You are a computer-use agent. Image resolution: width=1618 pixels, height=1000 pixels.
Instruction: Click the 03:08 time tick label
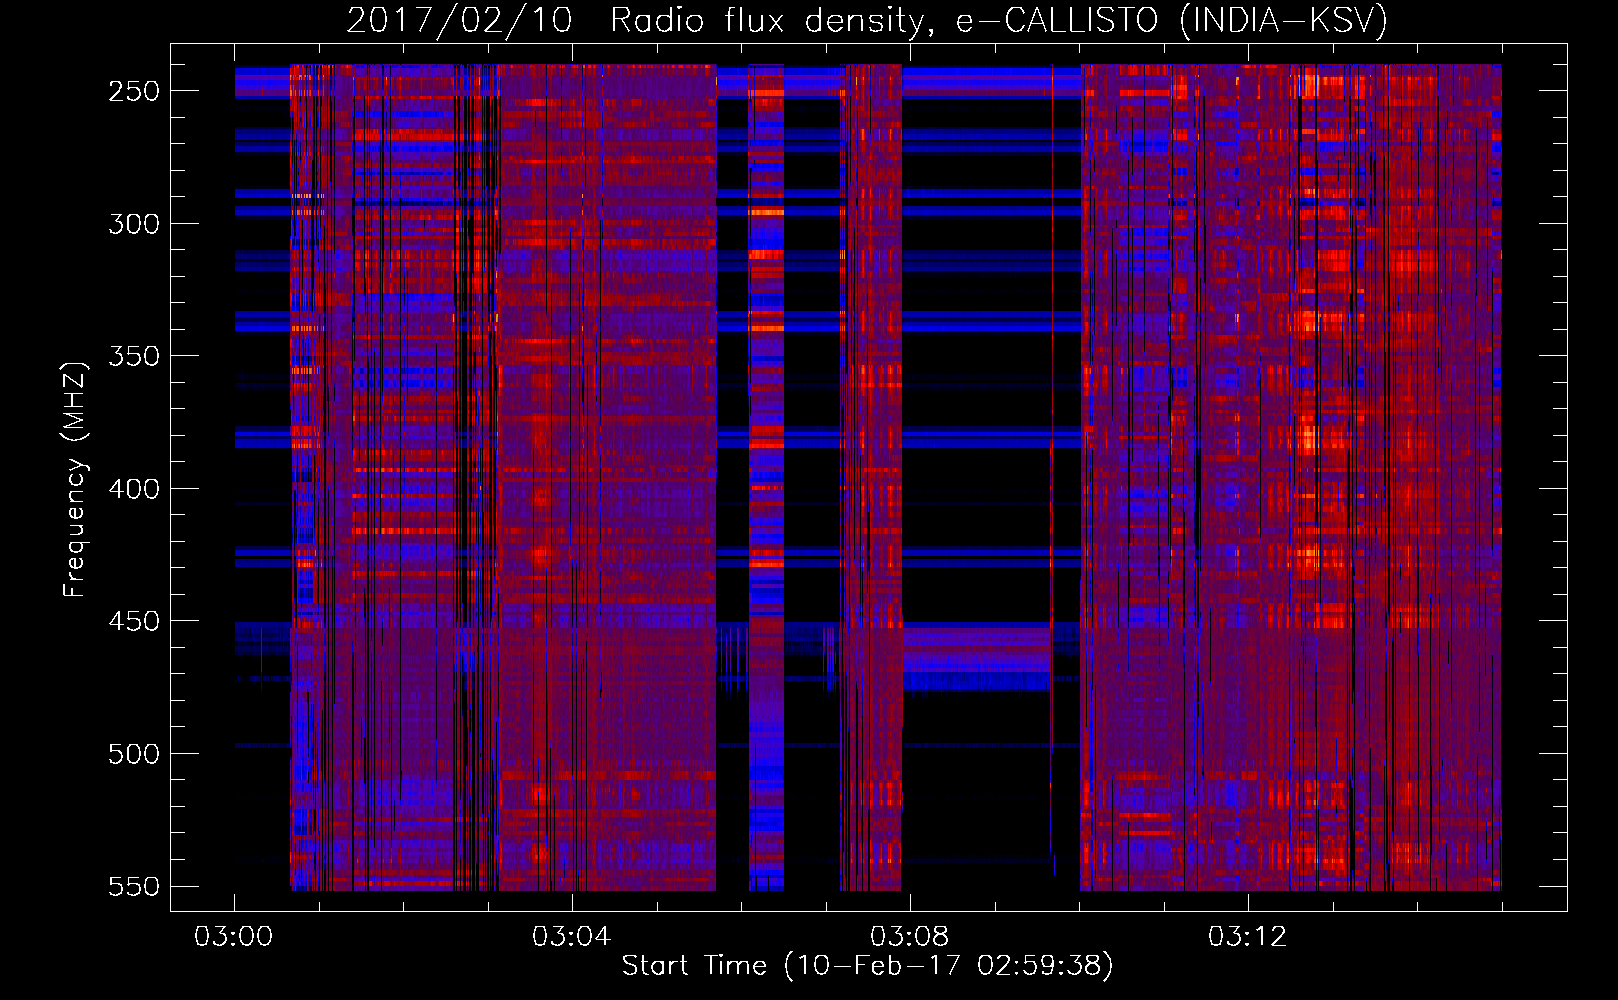[x=909, y=937]
